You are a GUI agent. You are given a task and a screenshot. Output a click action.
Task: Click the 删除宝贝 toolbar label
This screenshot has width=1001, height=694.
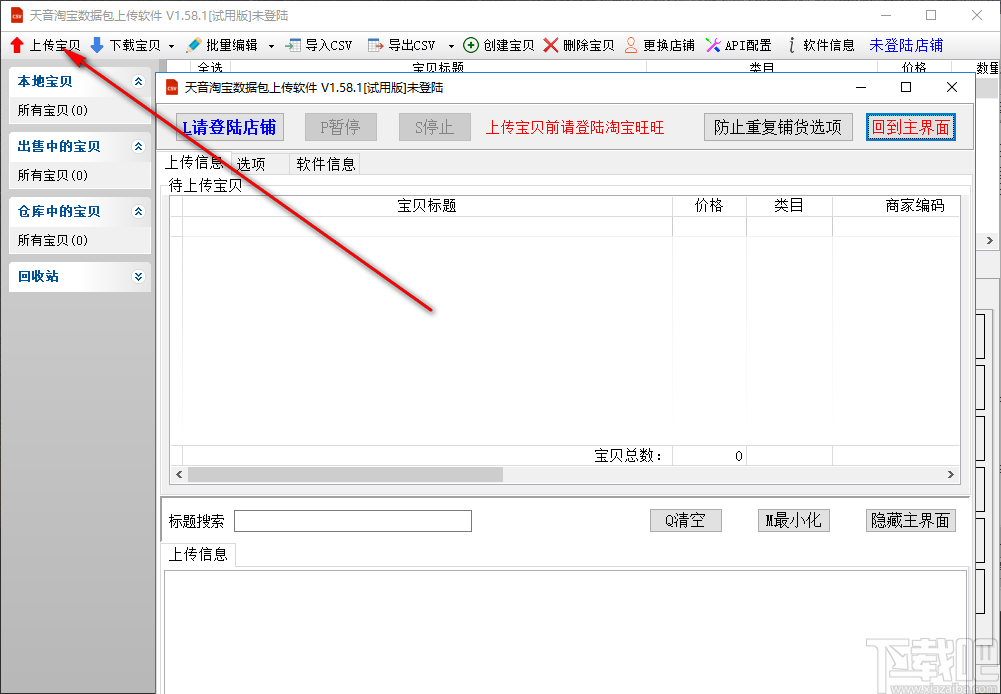[x=589, y=45]
